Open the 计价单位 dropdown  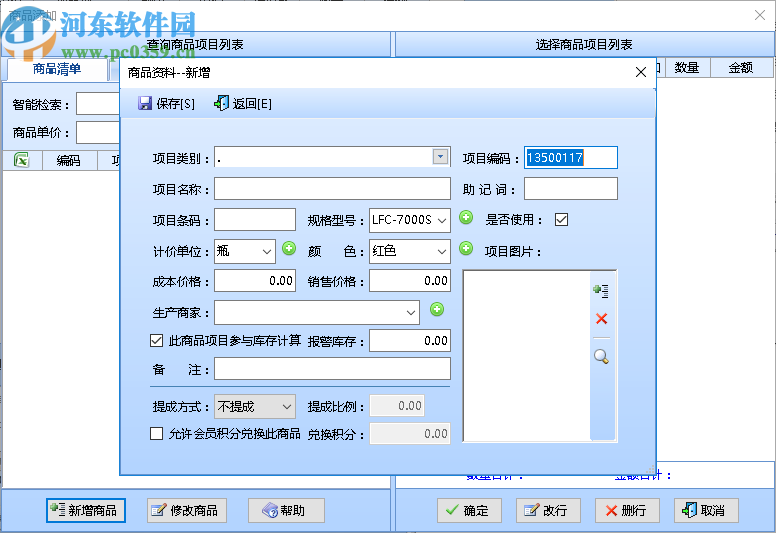click(267, 252)
